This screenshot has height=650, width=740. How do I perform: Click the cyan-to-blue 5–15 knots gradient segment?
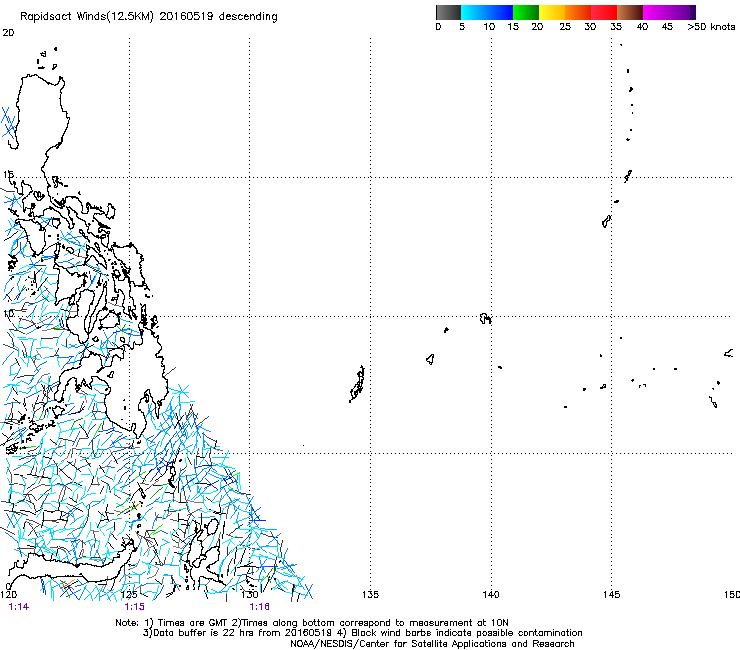point(487,12)
